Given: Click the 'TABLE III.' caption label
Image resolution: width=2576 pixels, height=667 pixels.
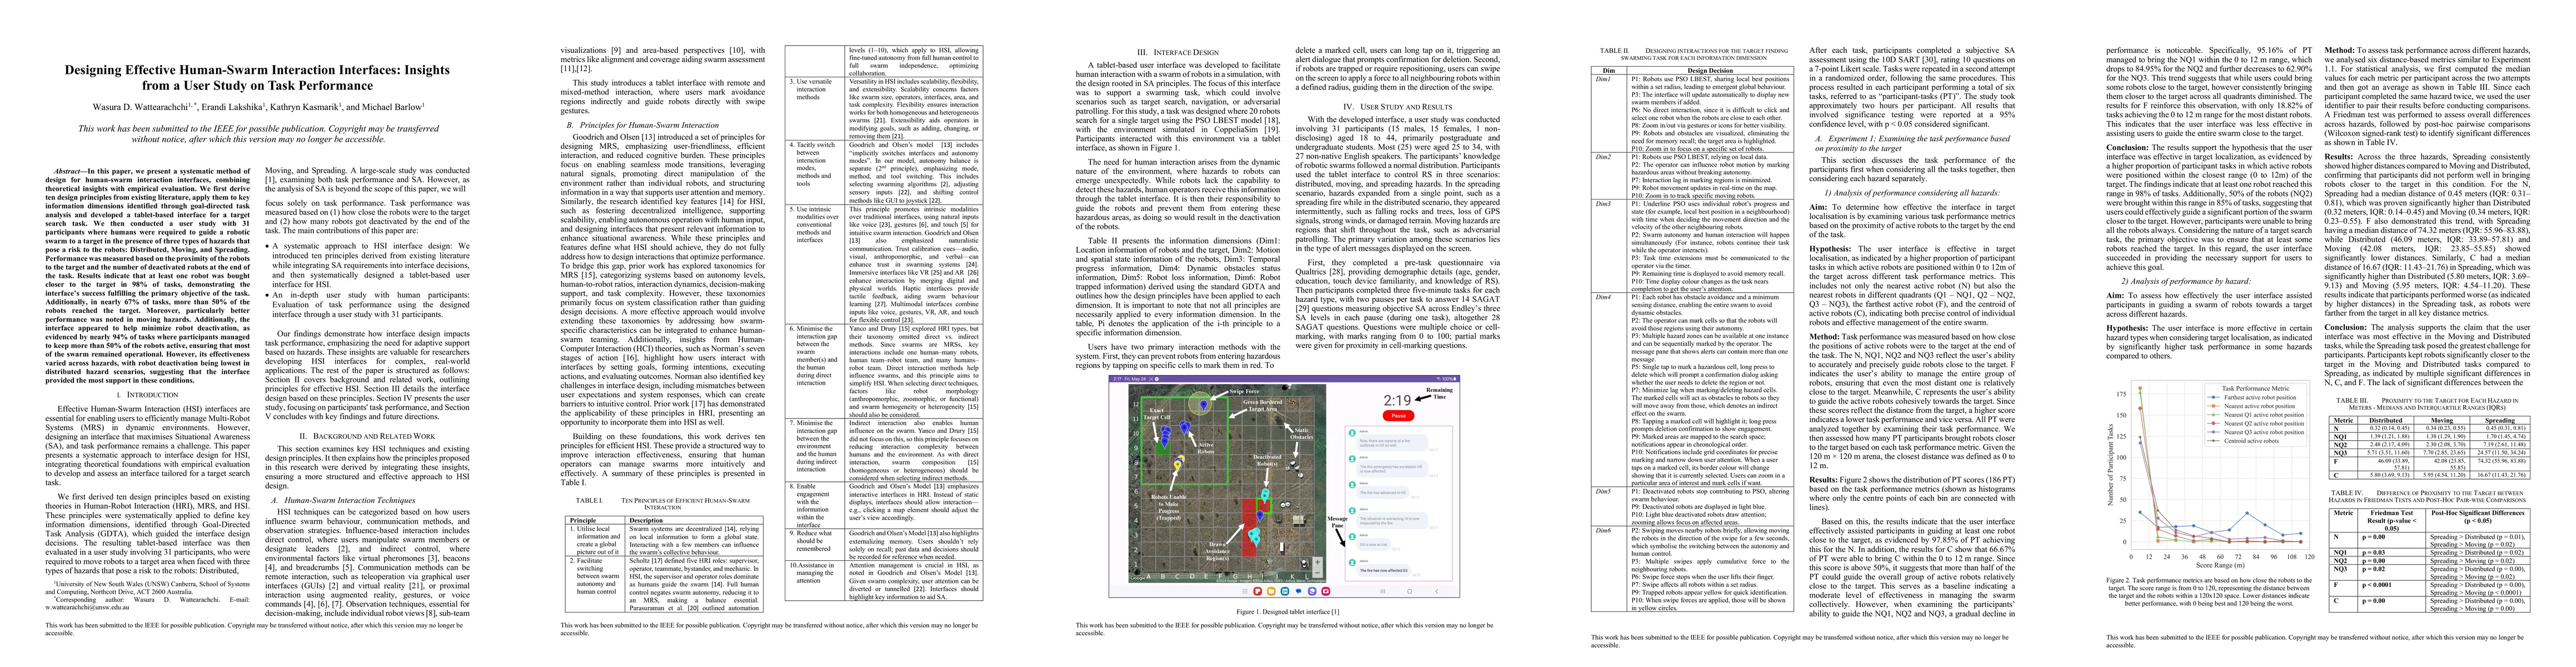Looking at the screenshot, I should tap(2352, 401).
